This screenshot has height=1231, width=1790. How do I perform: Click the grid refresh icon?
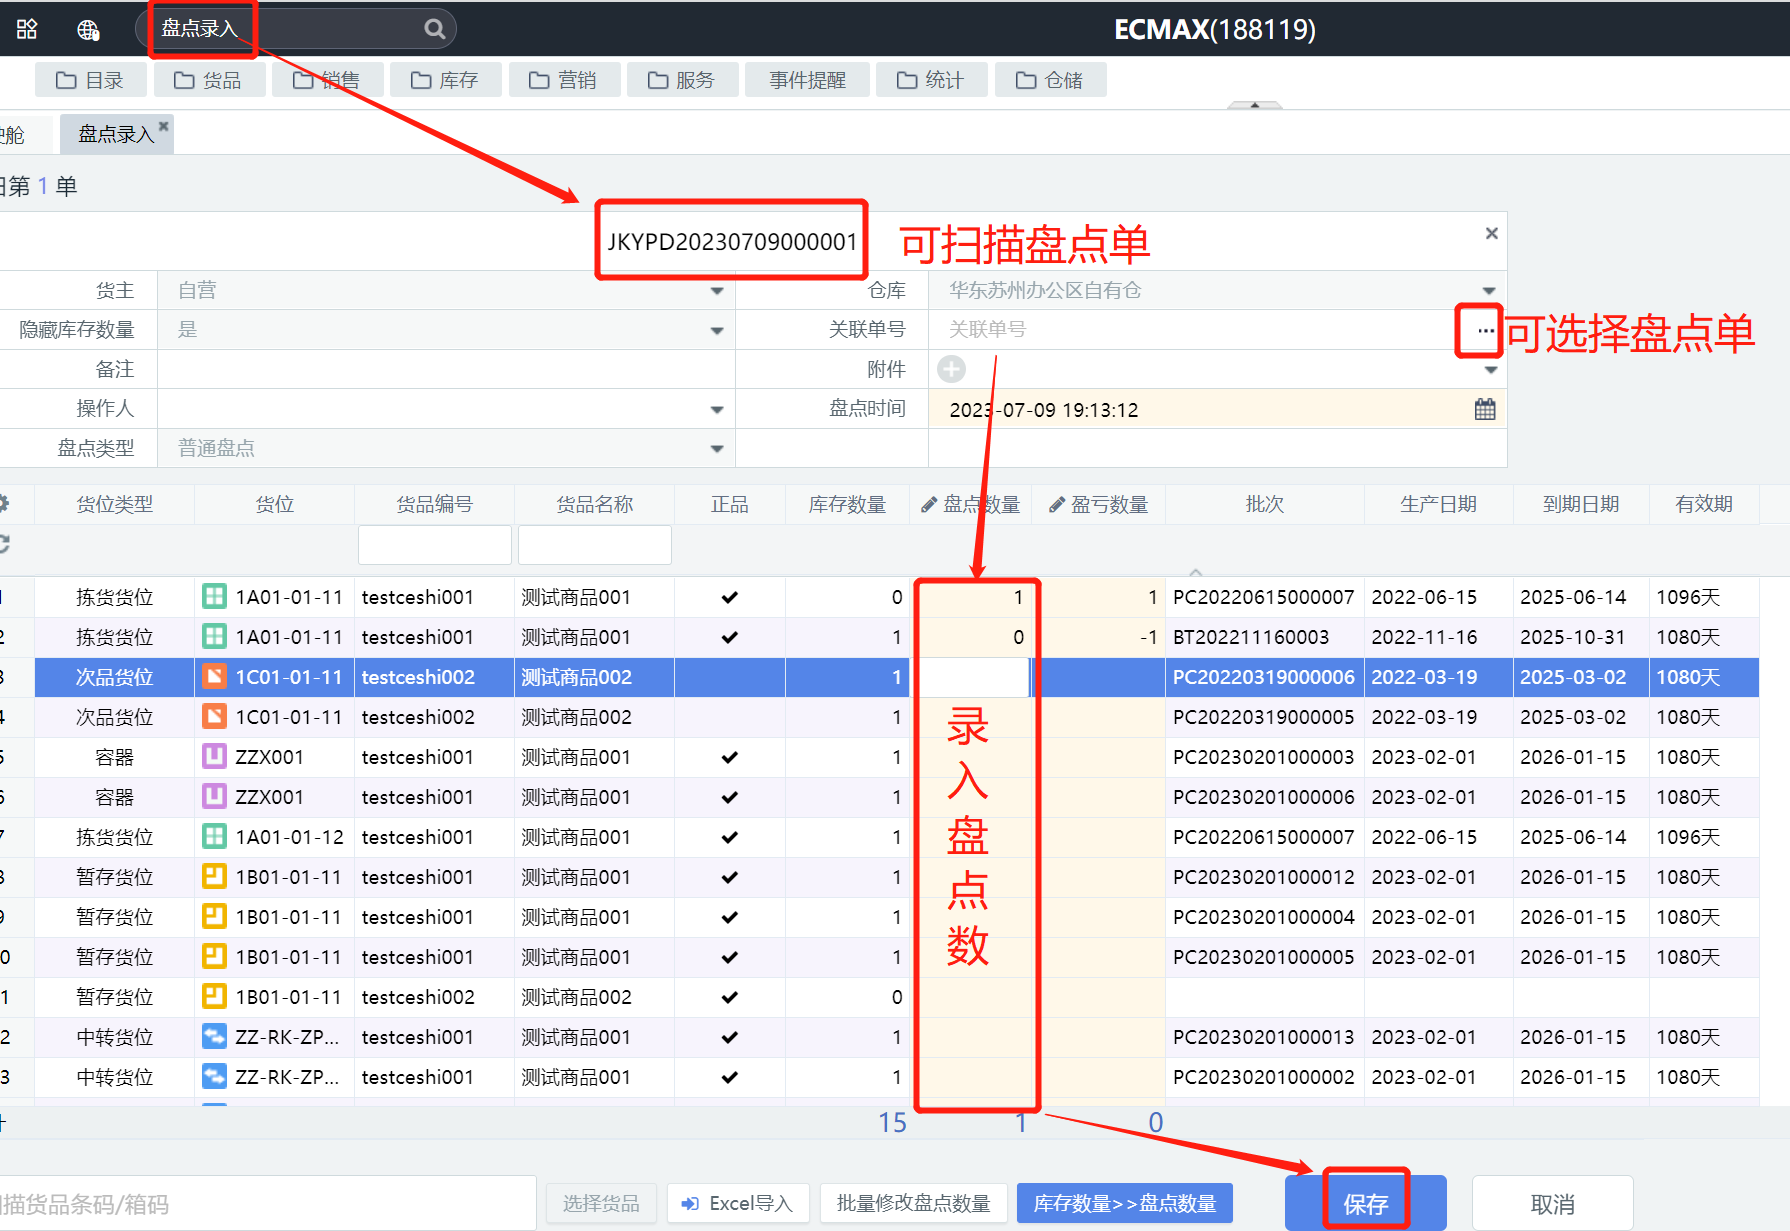click(x=3, y=543)
